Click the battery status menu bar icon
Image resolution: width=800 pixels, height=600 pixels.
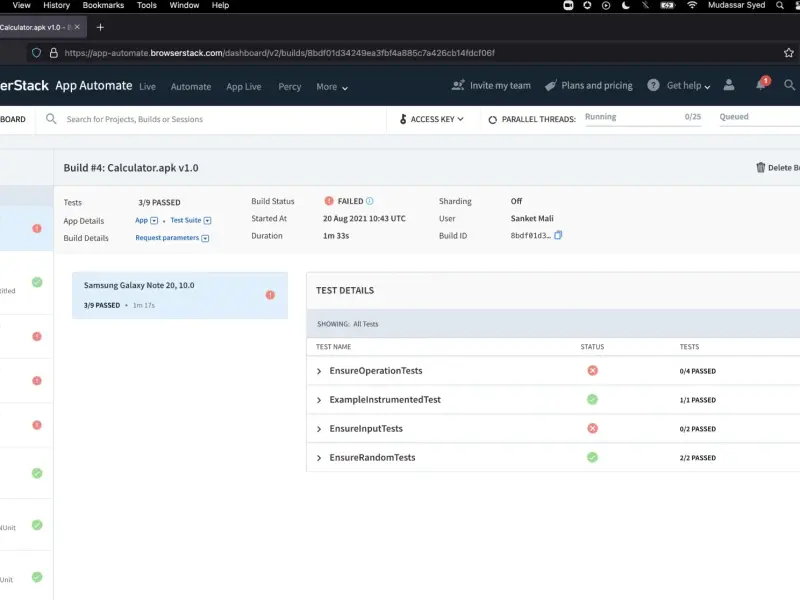click(x=667, y=5)
